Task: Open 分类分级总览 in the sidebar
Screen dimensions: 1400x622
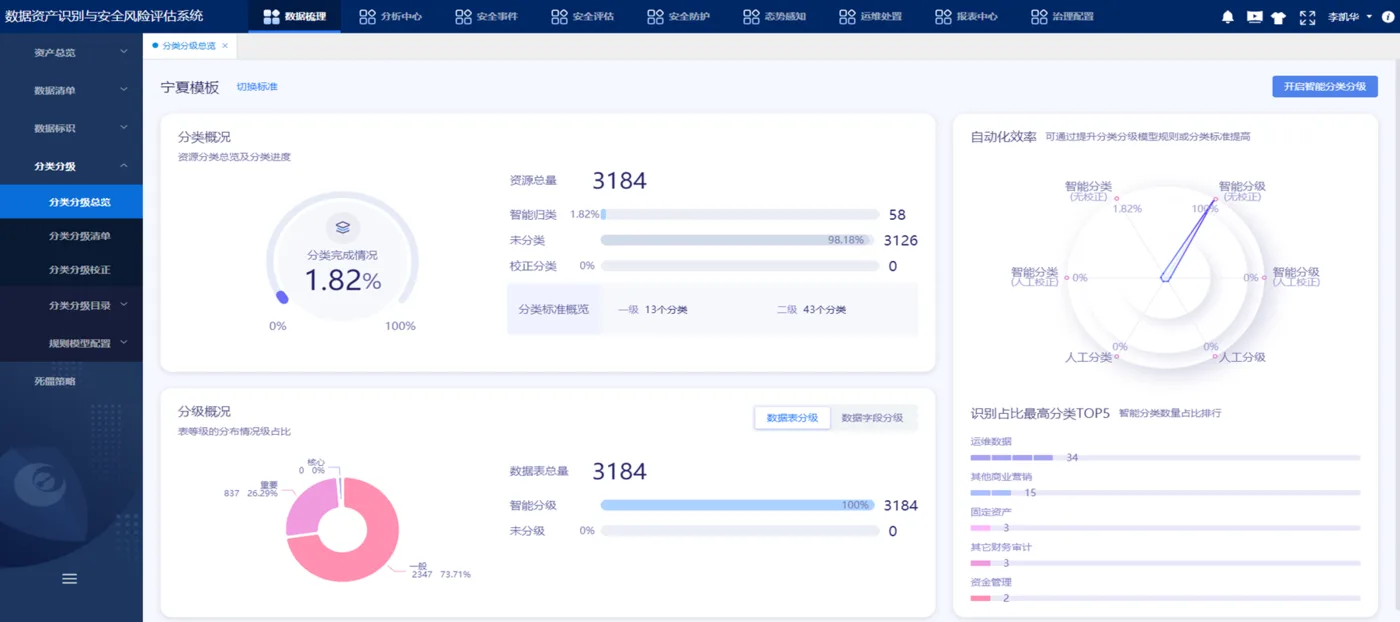Action: [x=71, y=202]
